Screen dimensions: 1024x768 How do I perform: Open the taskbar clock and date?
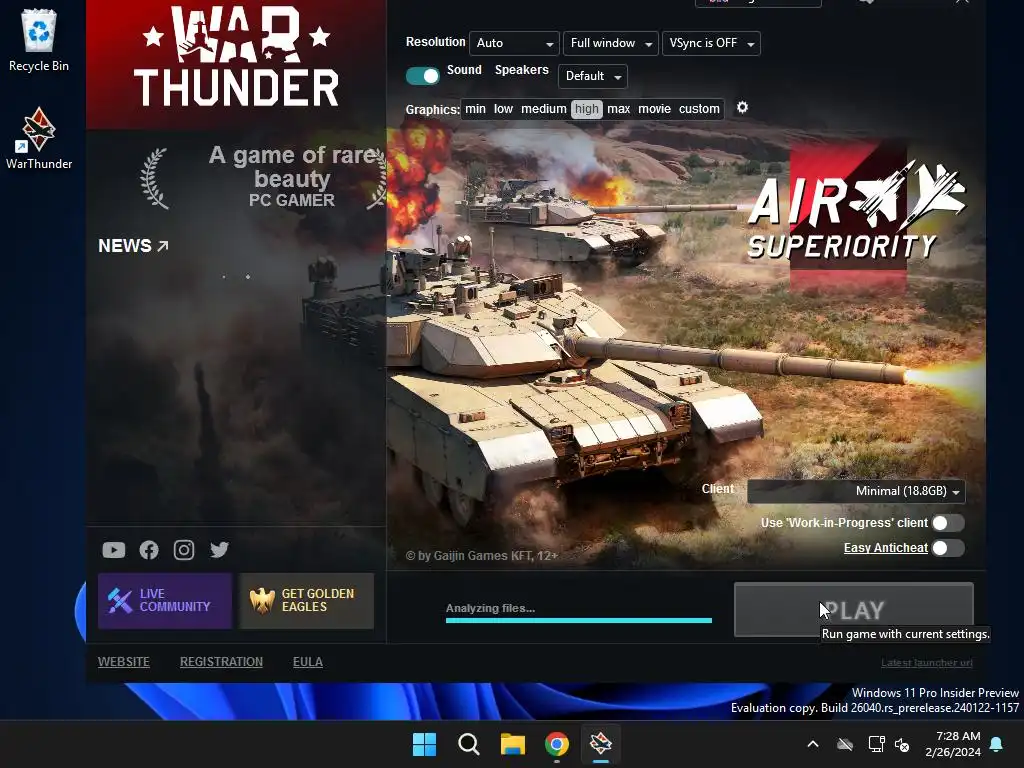pos(953,744)
